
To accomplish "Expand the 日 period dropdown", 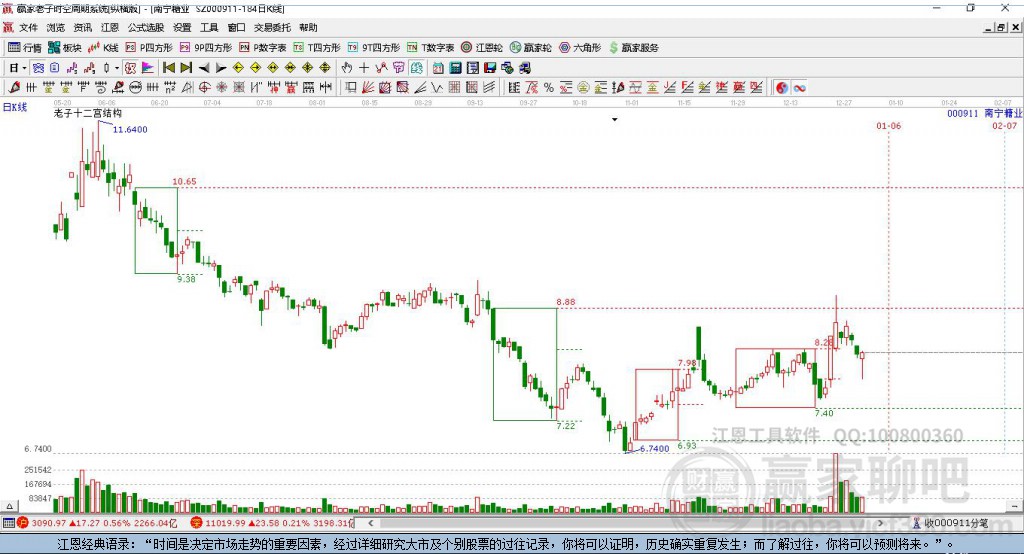I will point(24,68).
